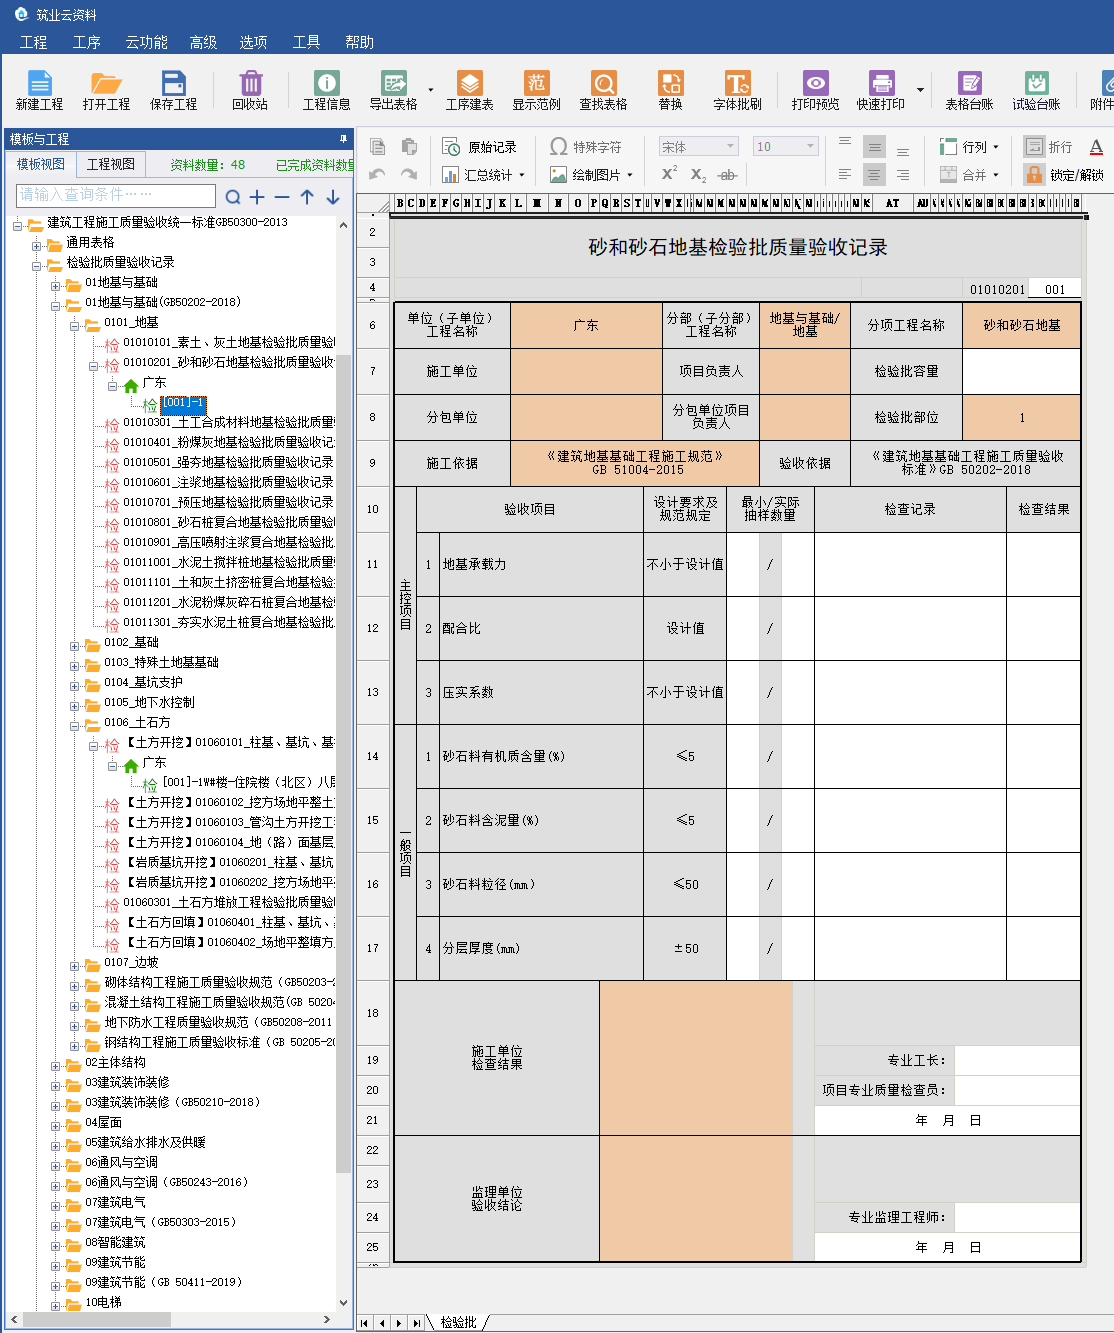This screenshot has height=1333, width=1114.
Task: Show 显示范例 example display
Action: tap(536, 90)
